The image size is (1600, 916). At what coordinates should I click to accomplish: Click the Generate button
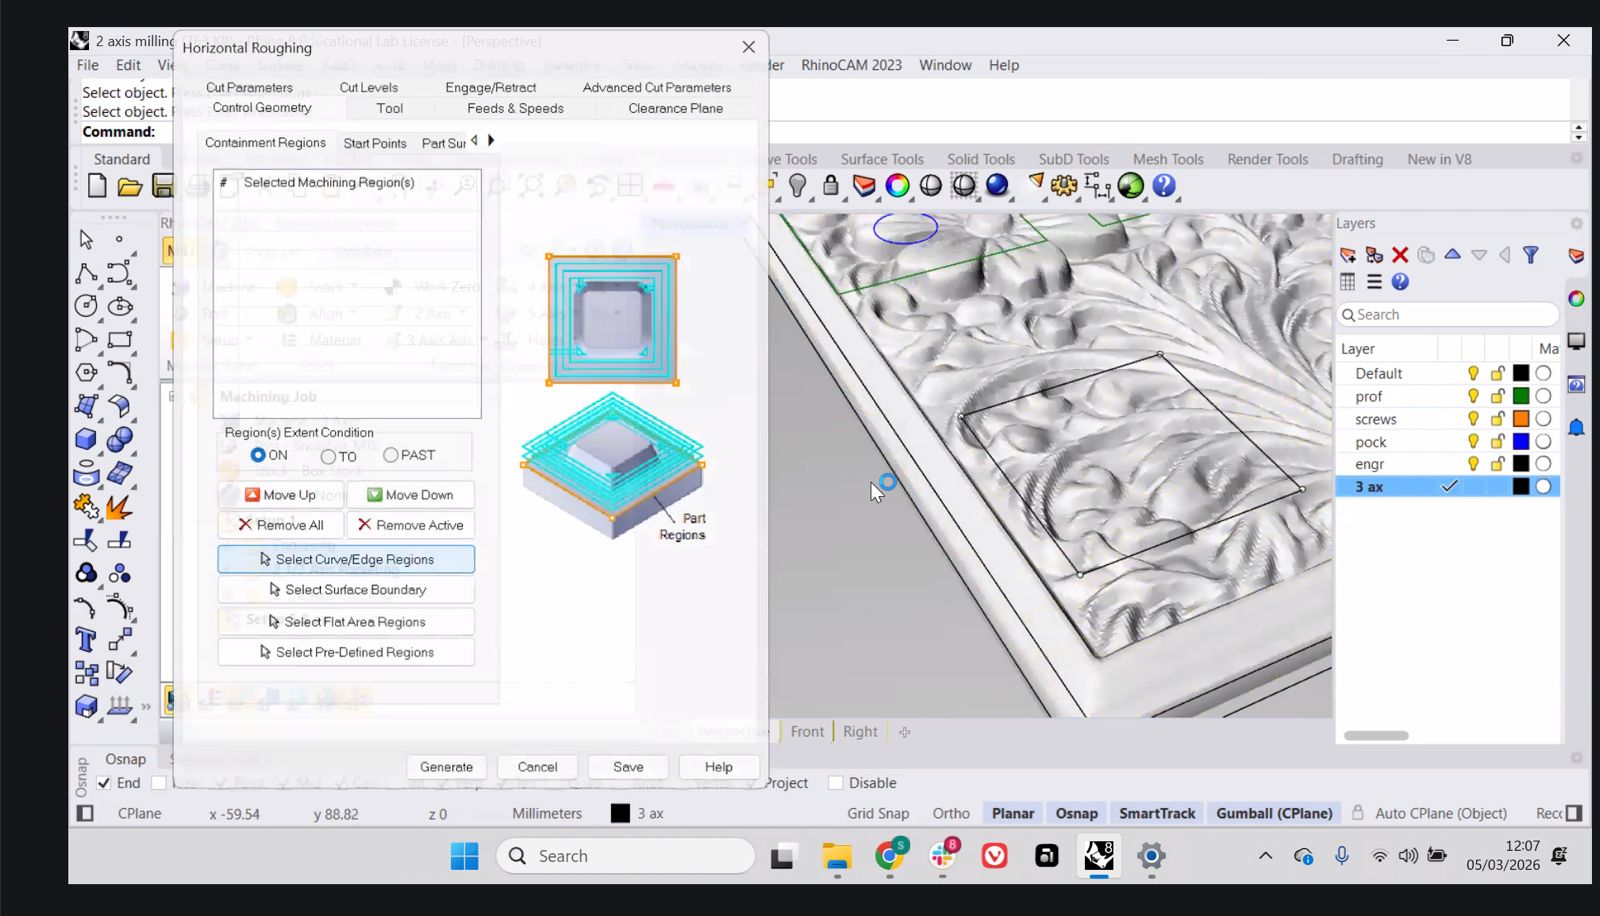tap(446, 767)
